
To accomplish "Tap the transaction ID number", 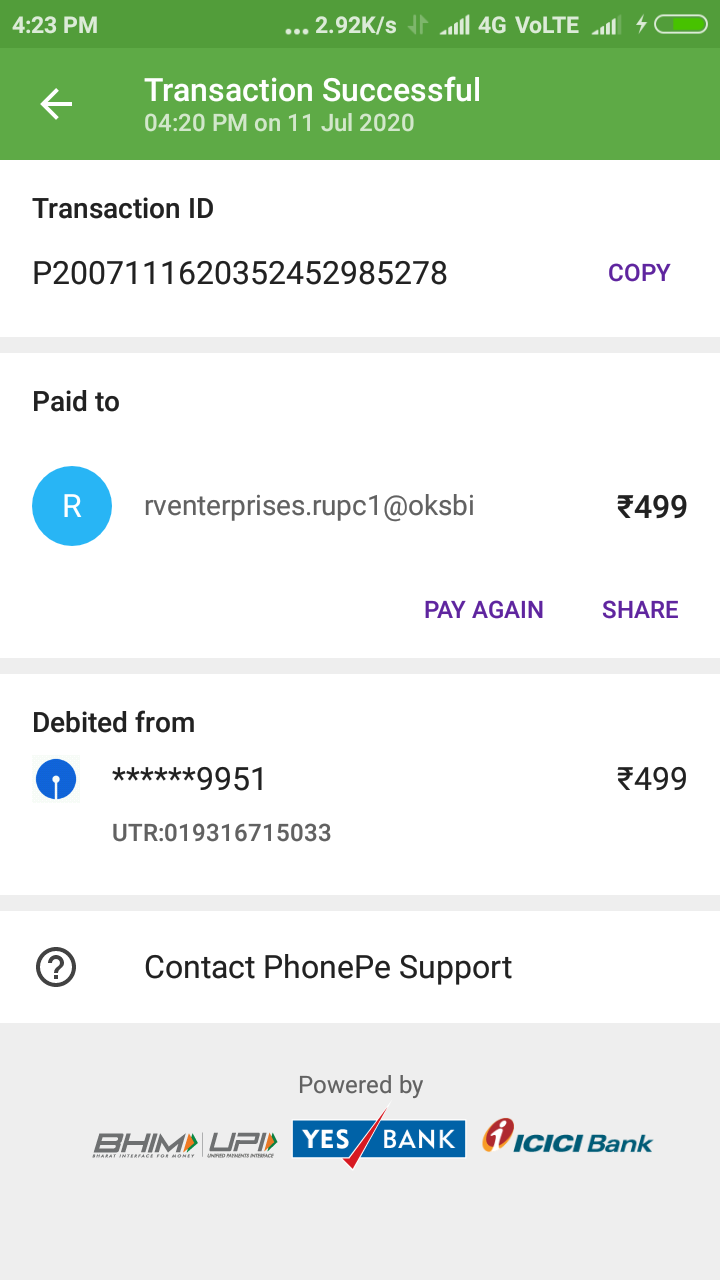I will 240,273.
